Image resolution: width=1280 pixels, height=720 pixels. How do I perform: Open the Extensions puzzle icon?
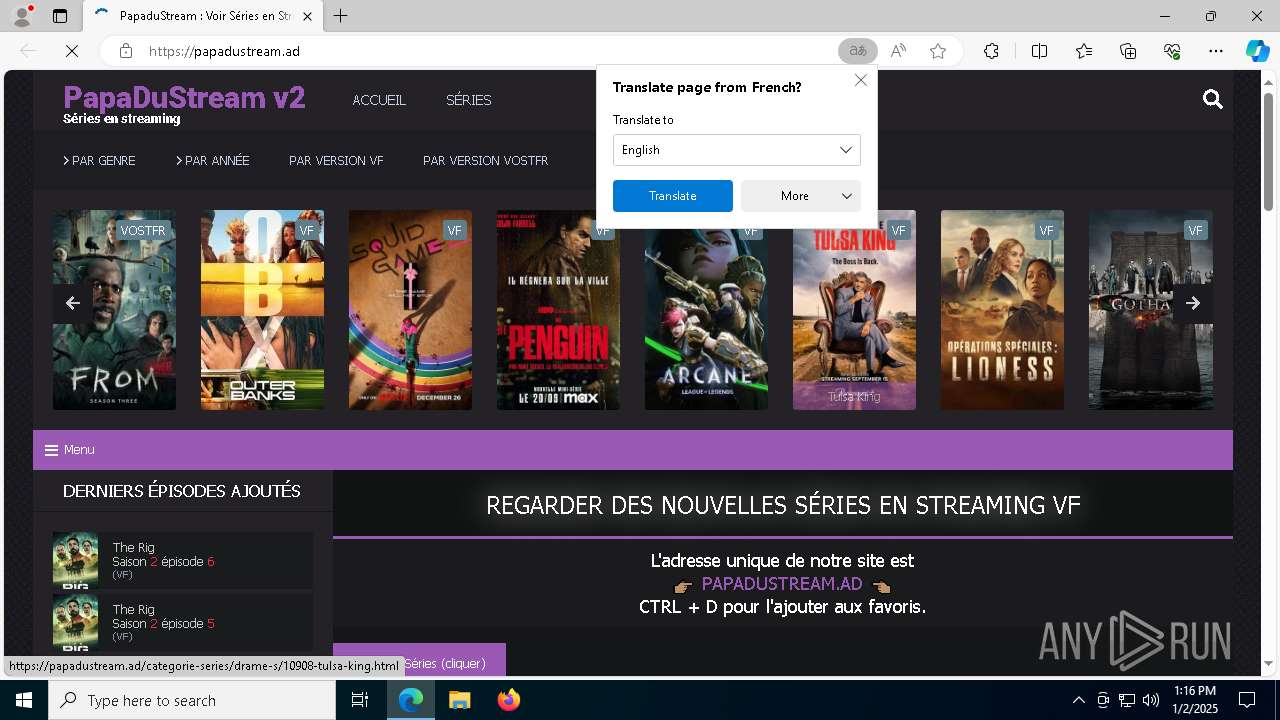pyautogui.click(x=991, y=51)
